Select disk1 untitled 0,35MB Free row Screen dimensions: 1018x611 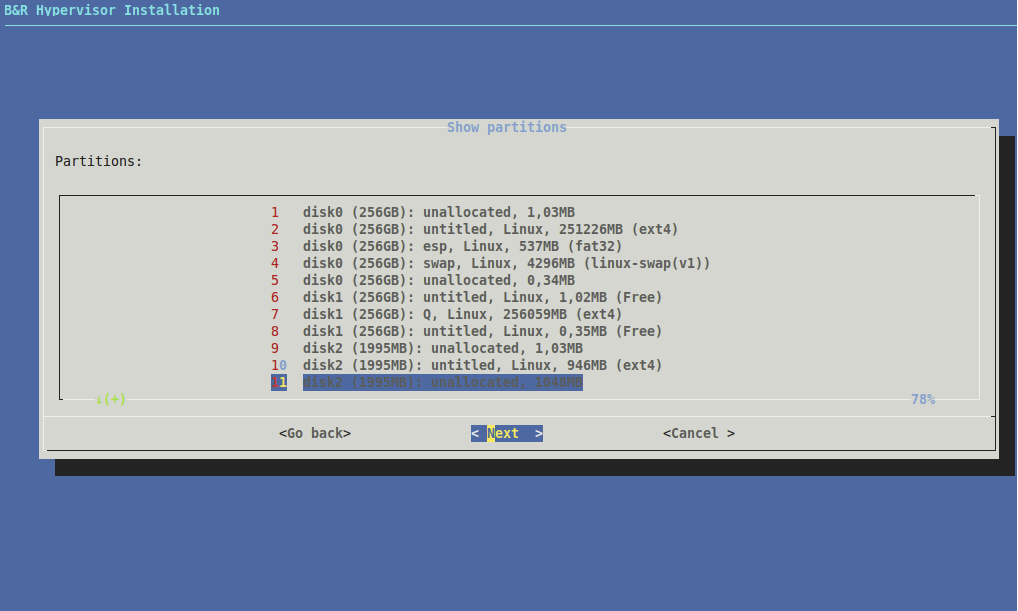(x=467, y=331)
